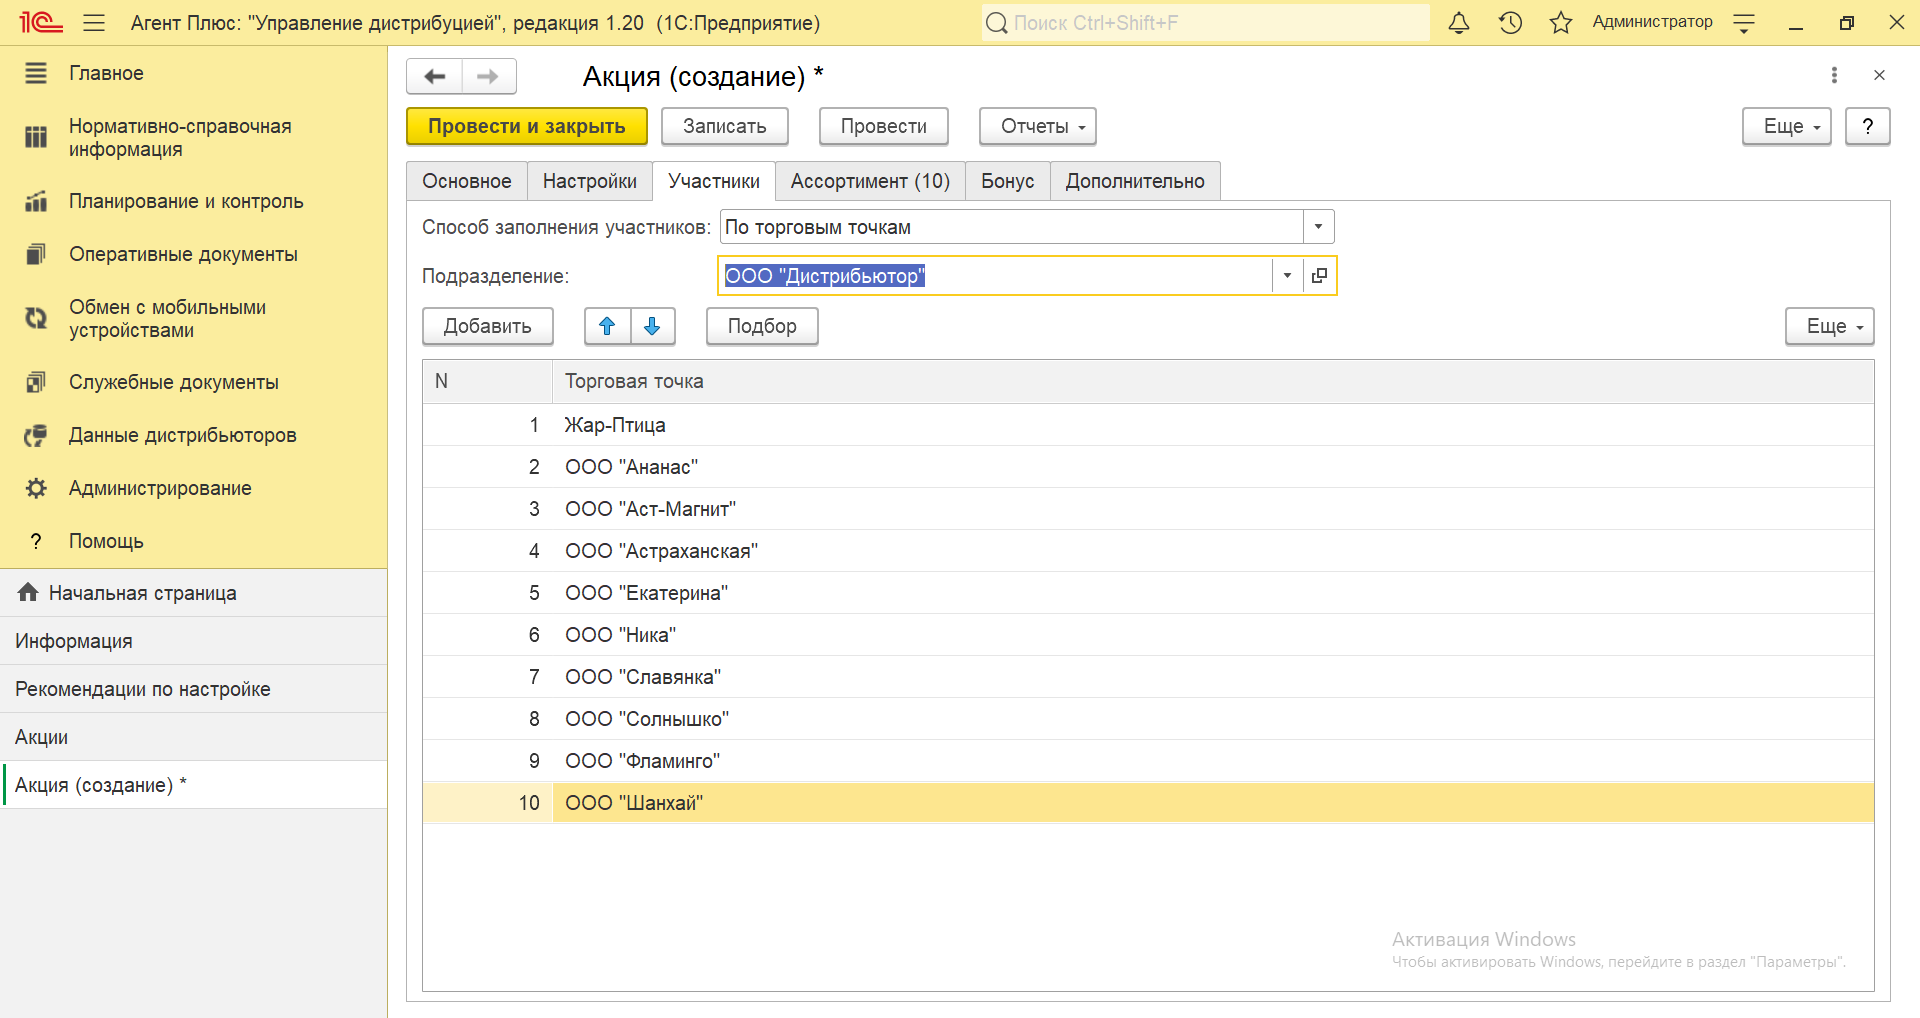Open favorites star icon
This screenshot has height=1018, width=1920.
(x=1561, y=22)
